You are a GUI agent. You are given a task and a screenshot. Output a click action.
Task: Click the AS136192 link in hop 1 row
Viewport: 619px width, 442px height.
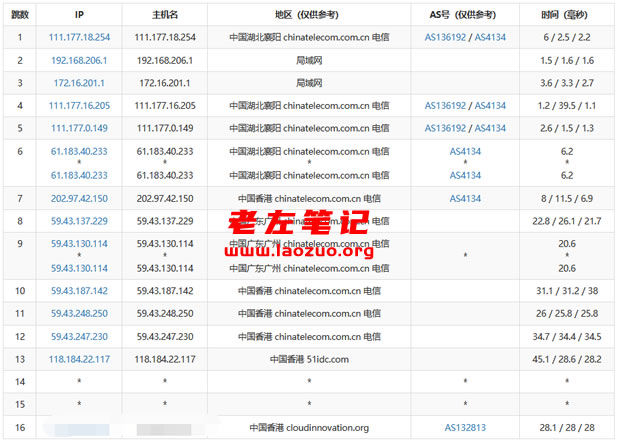point(446,37)
